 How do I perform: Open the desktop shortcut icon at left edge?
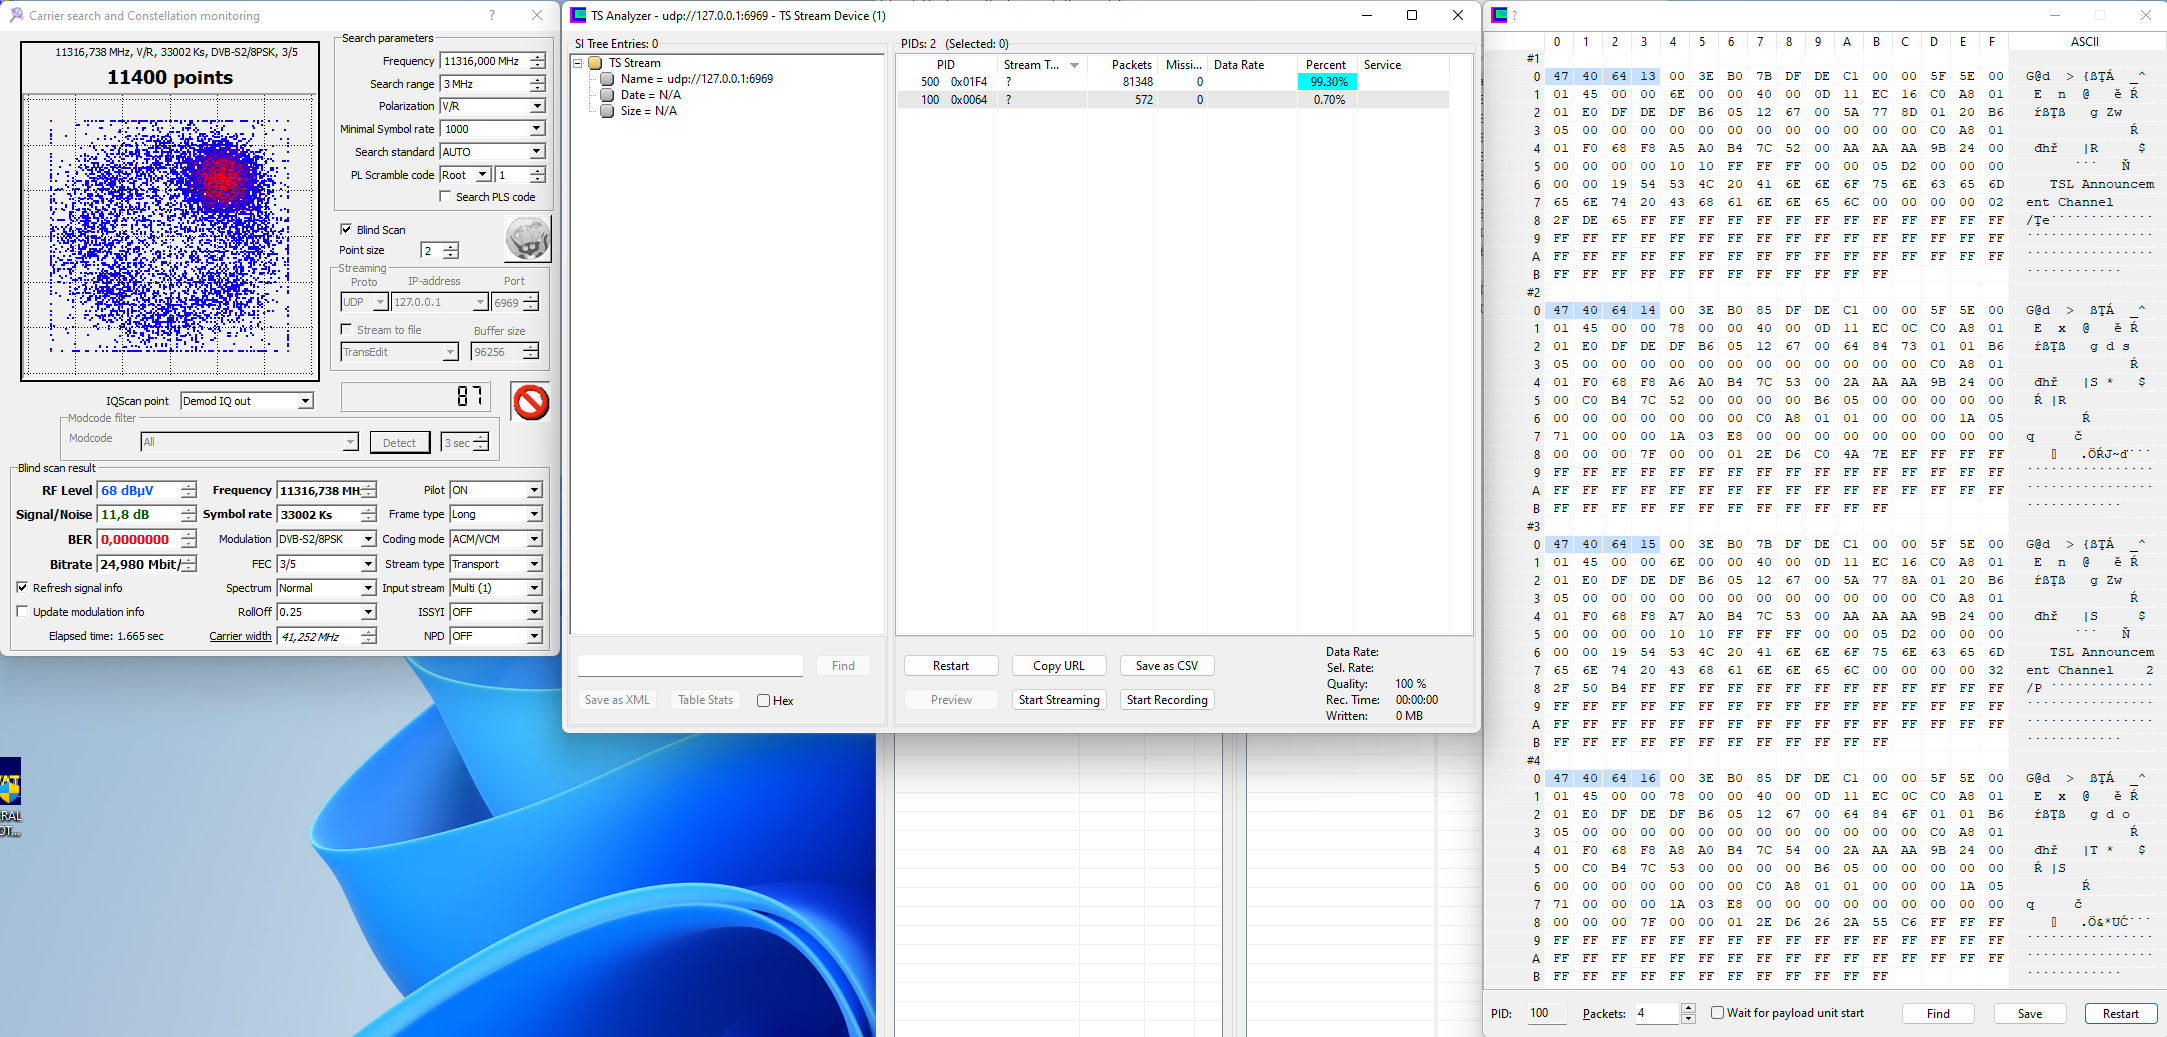(x=10, y=796)
